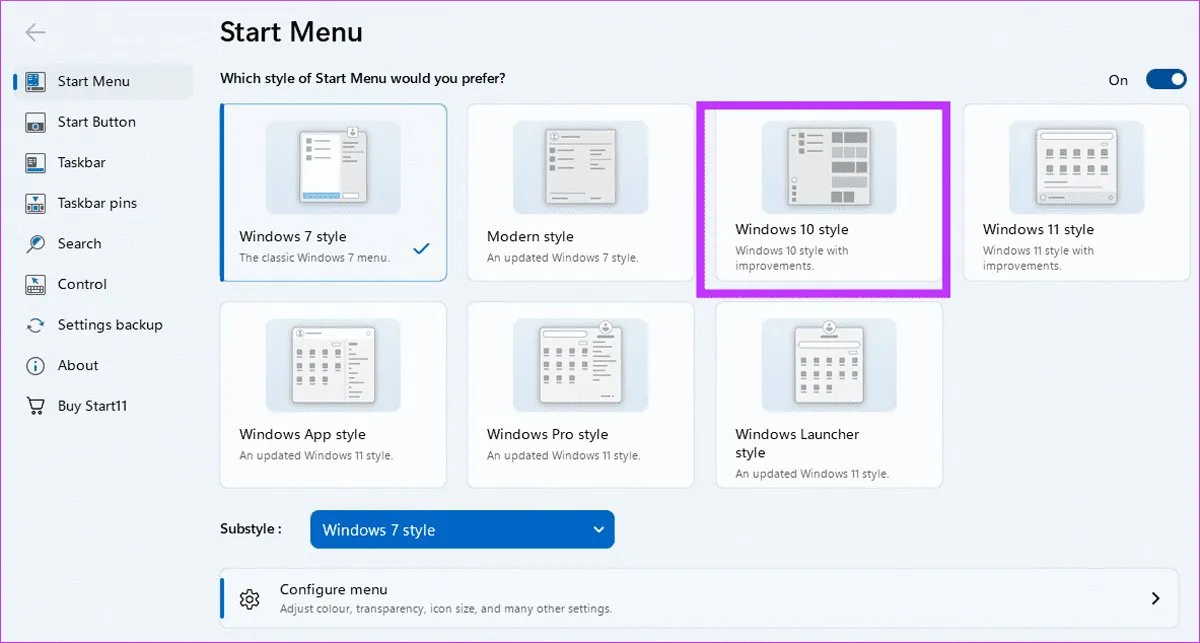This screenshot has height=643, width=1200.
Task: Pick the Modern style thumbnail
Action: click(x=580, y=168)
